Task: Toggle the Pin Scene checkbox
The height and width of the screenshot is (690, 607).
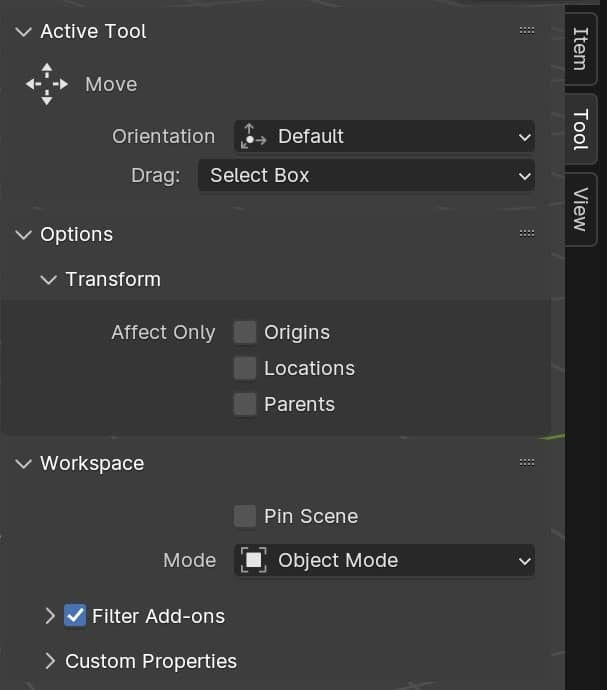Action: [x=245, y=516]
